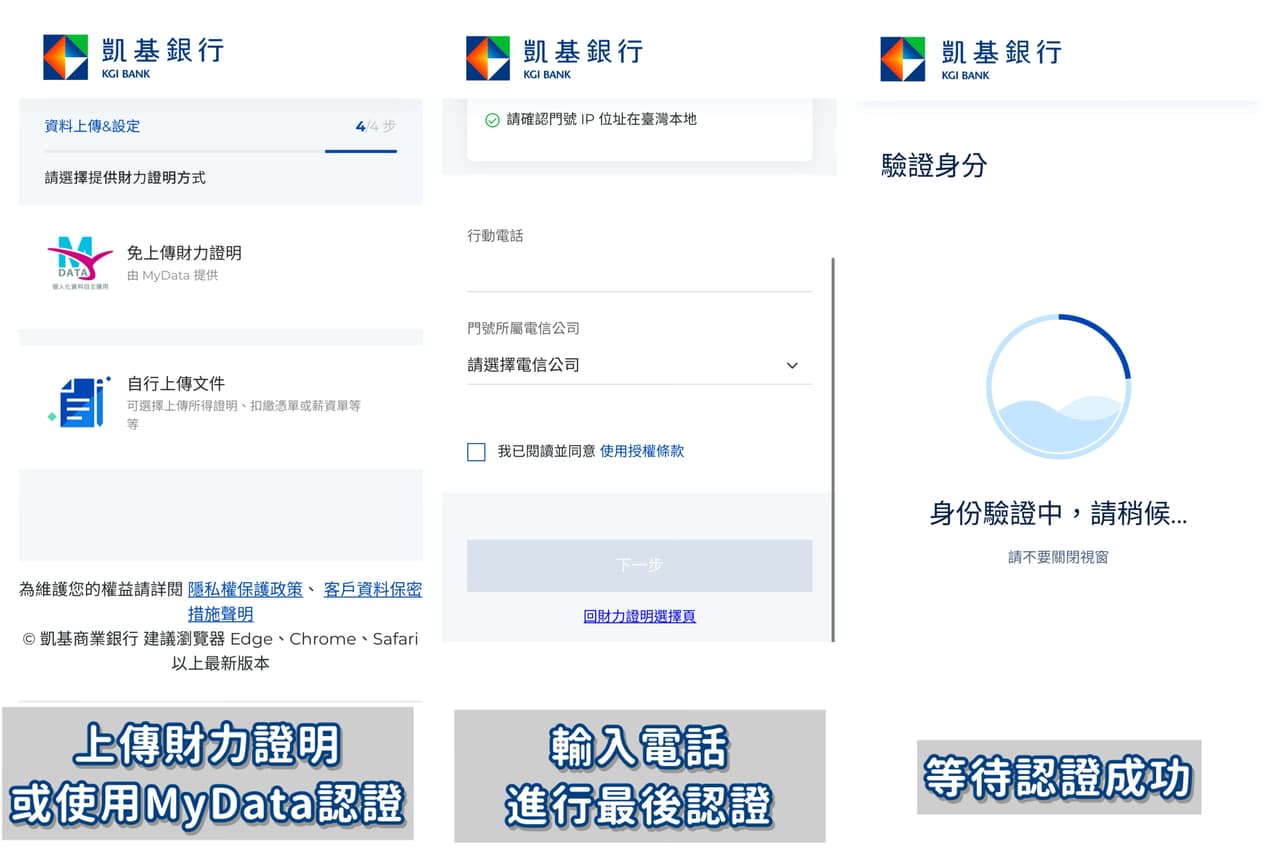Click the middle screen vertical scrollbar
The height and width of the screenshot is (856, 1280).
pyautogui.click(x=833, y=449)
